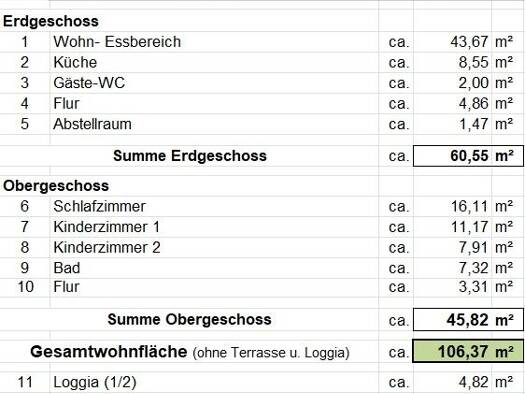This screenshot has height=394, width=525.
Task: Click the green 106,37 total cell
Action: tap(468, 351)
